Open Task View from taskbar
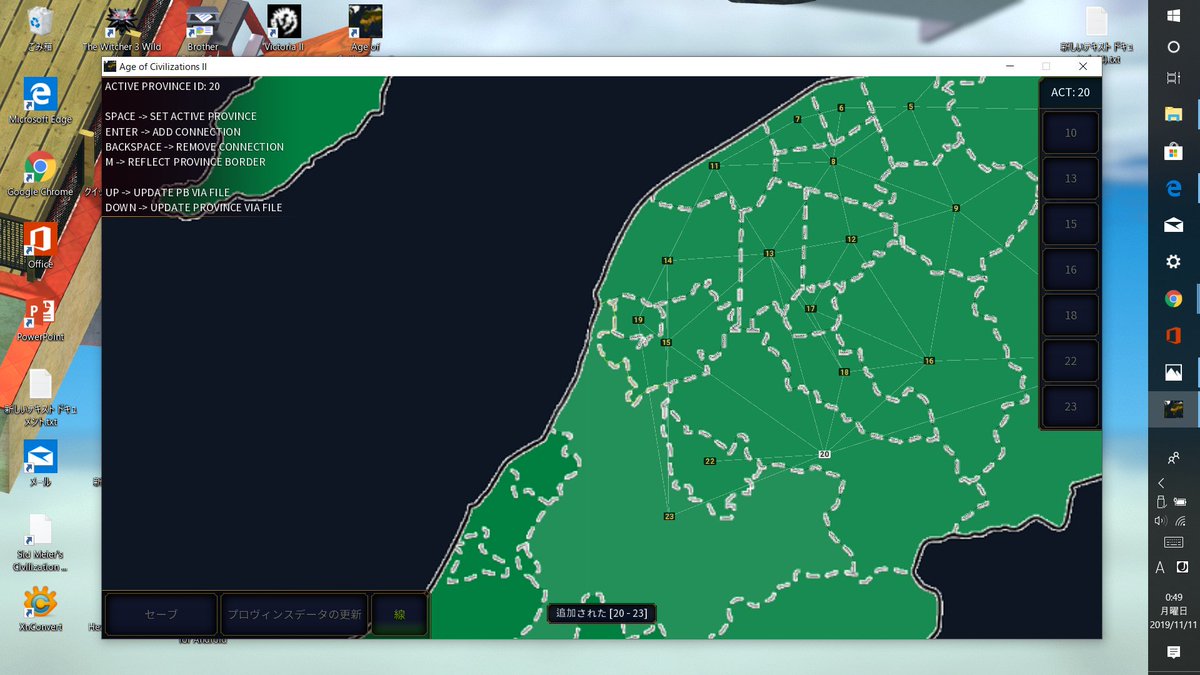Viewport: 1200px width, 675px height. click(x=1174, y=78)
